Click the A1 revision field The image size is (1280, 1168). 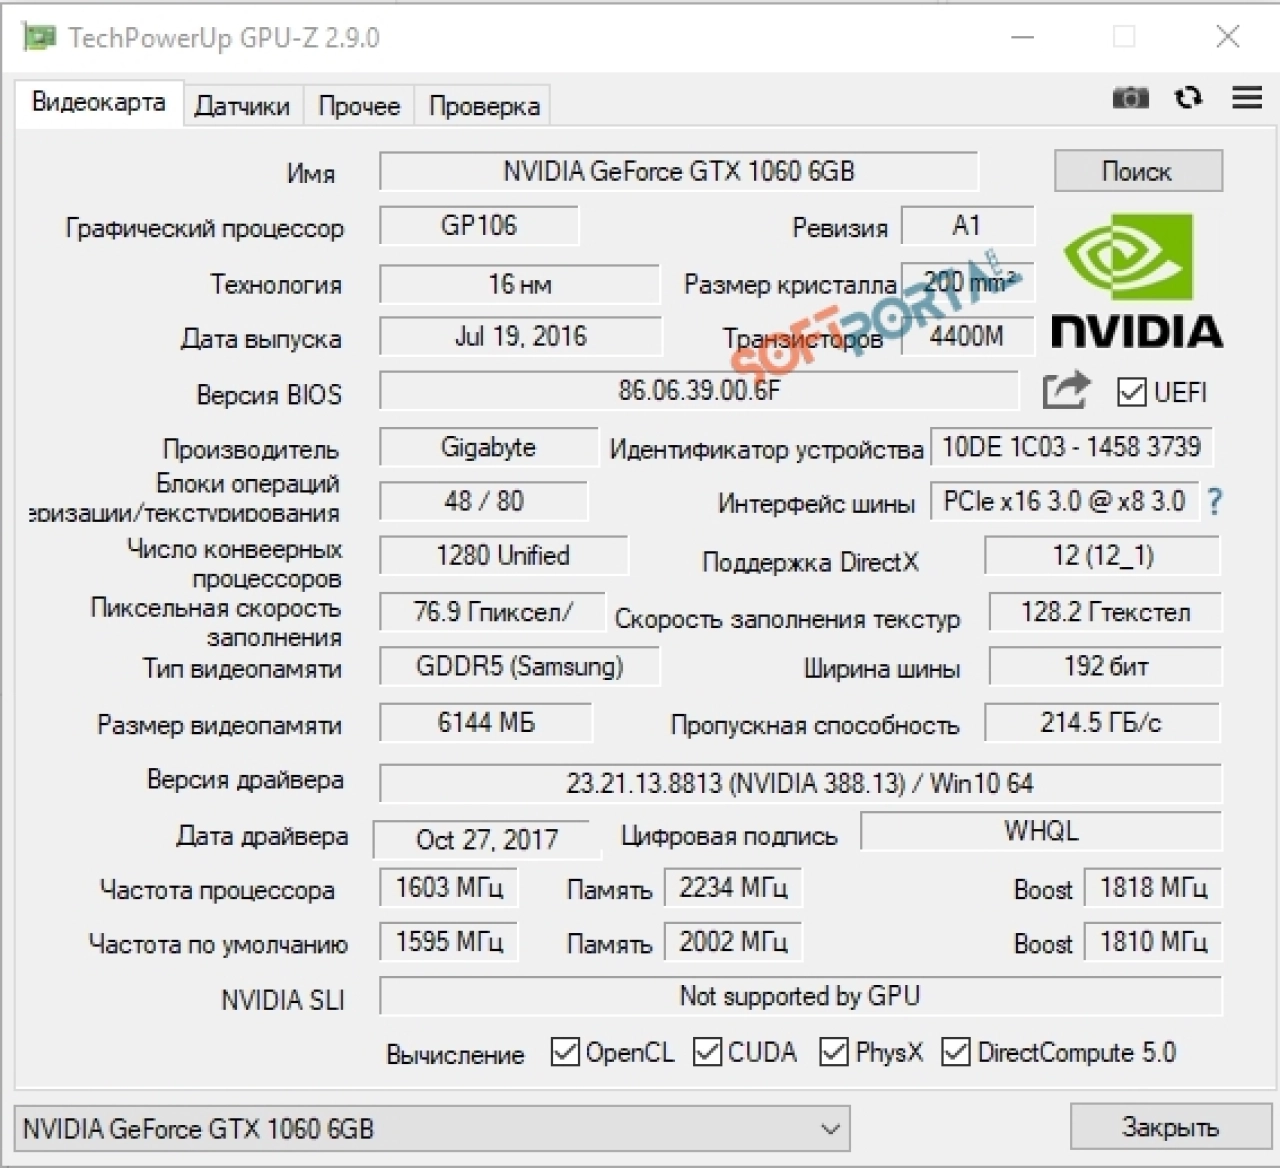tap(967, 226)
